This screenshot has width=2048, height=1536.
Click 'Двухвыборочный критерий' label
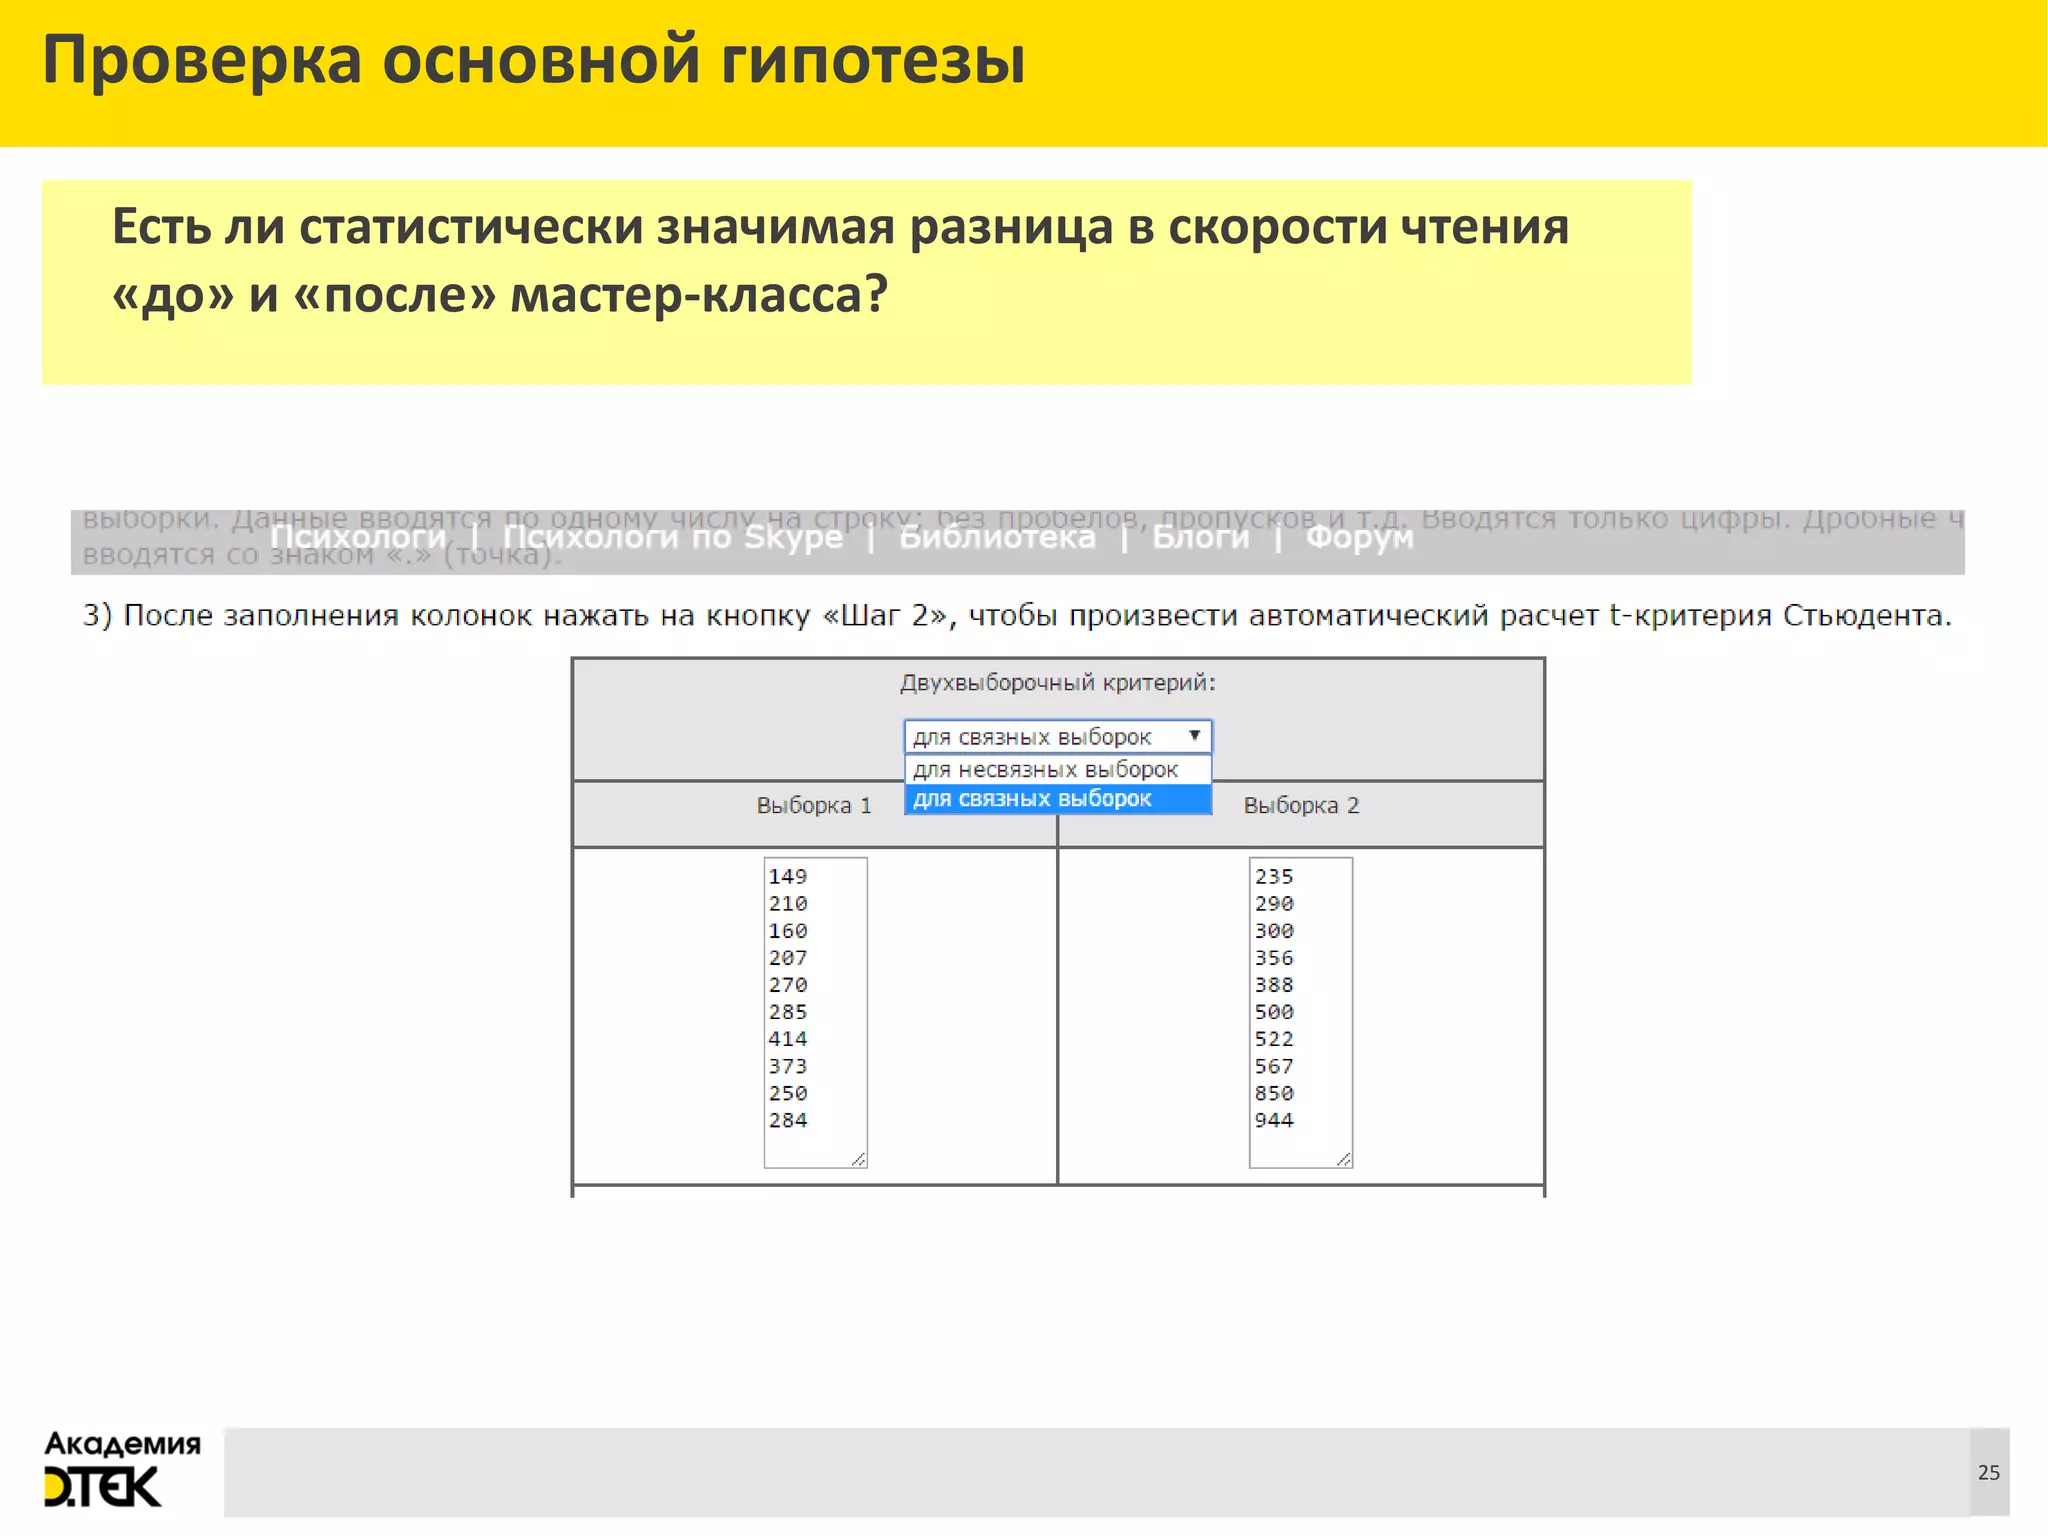[1057, 683]
